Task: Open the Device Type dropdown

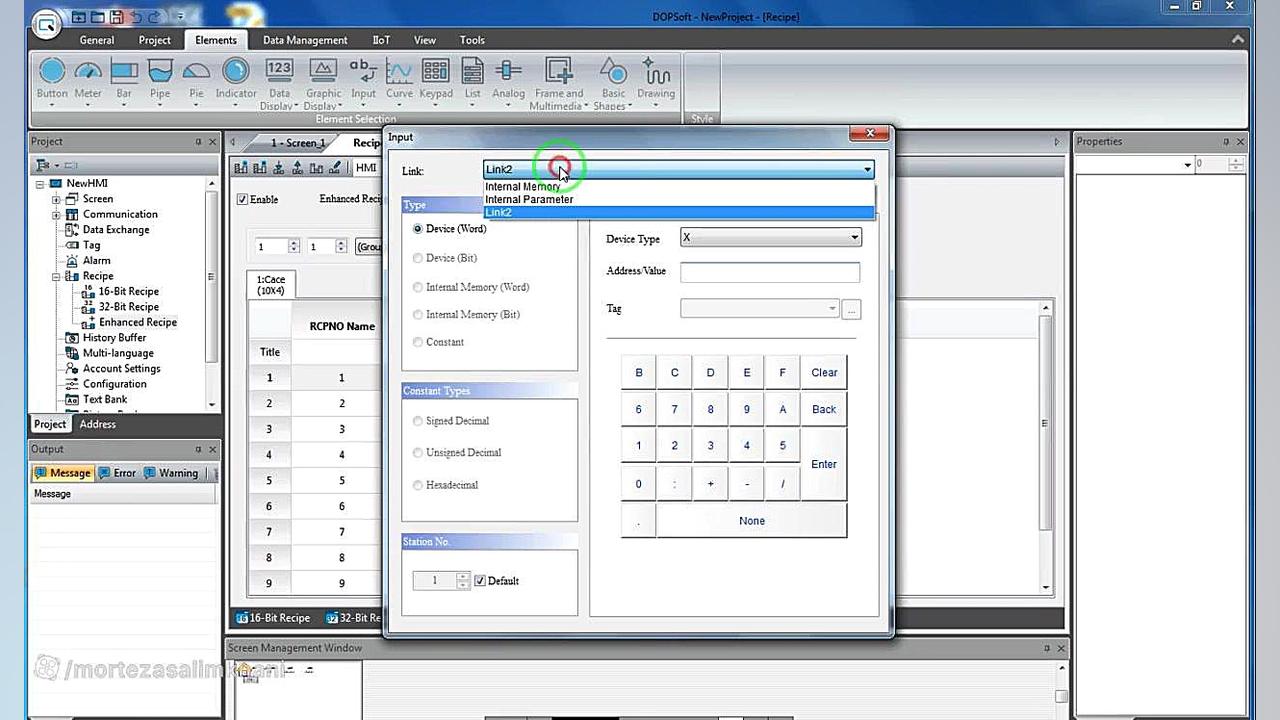Action: click(x=853, y=237)
